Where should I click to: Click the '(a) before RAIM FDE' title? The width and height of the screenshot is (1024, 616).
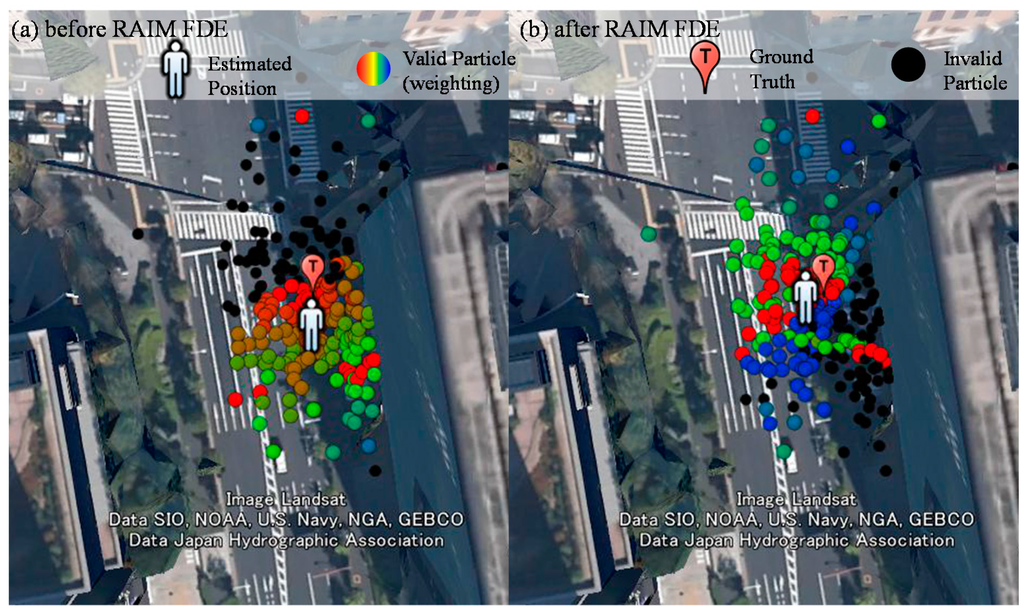120,29
